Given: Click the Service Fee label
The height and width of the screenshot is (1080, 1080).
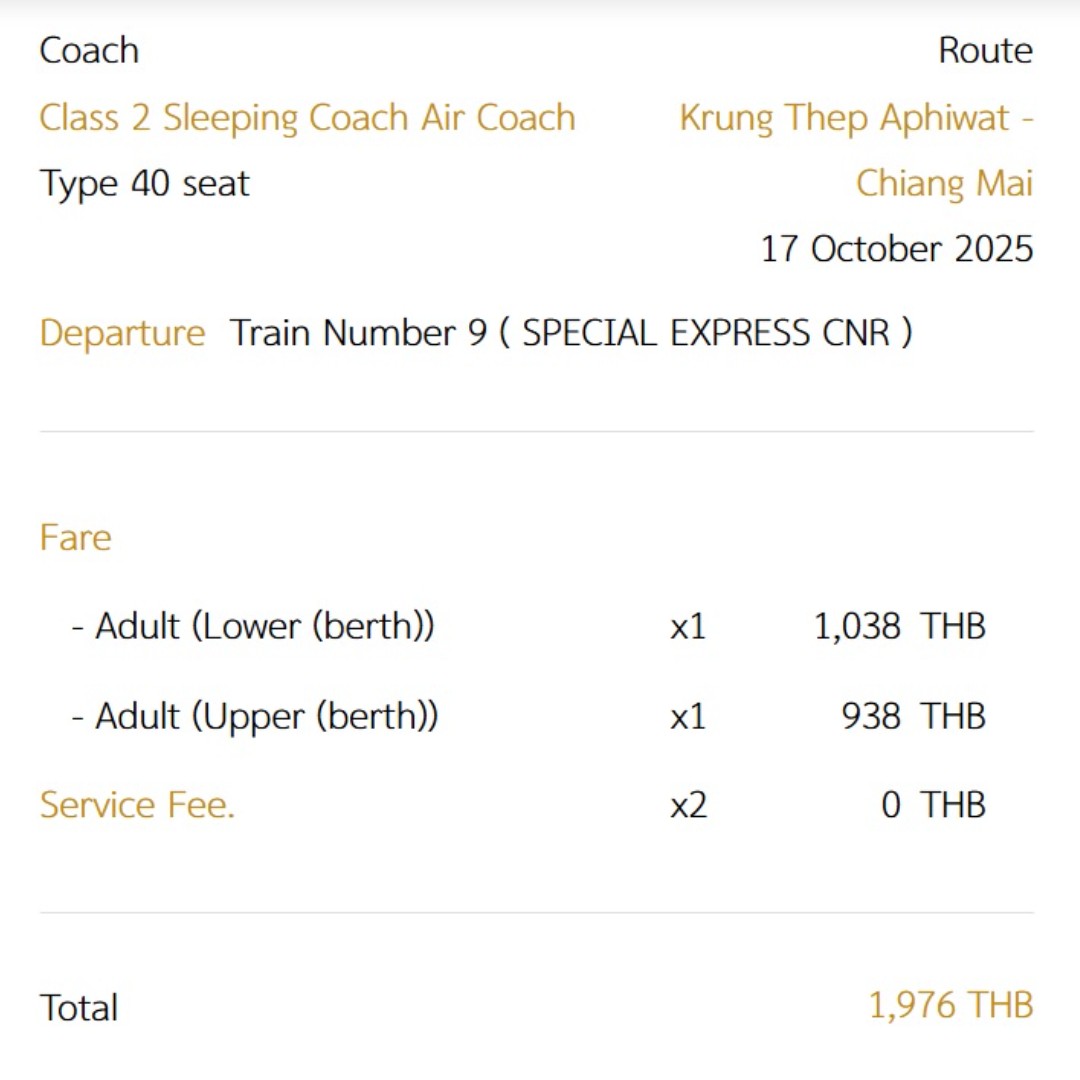Looking at the screenshot, I should coord(137,805).
